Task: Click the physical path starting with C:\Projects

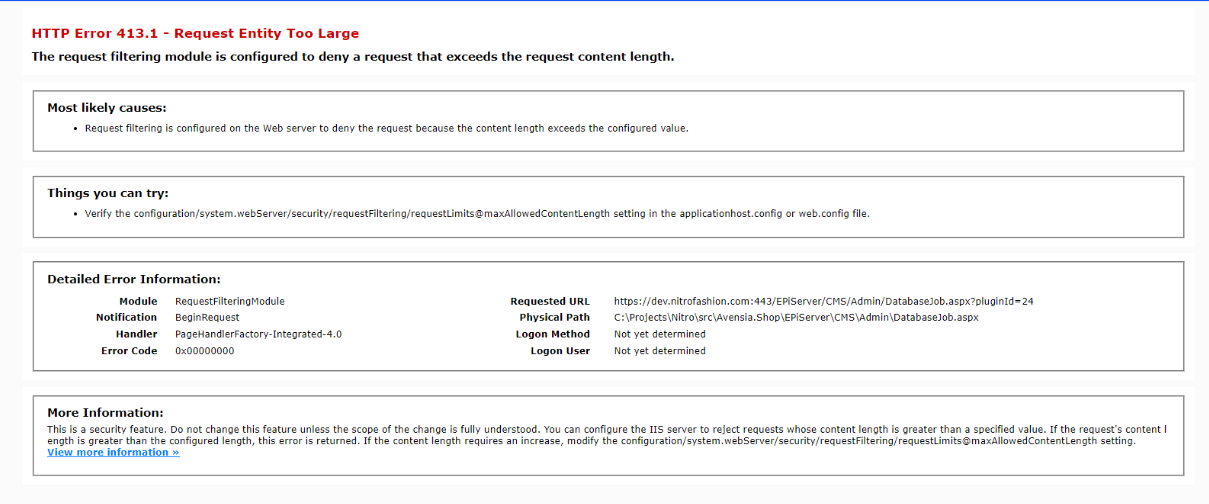Action: coord(795,317)
